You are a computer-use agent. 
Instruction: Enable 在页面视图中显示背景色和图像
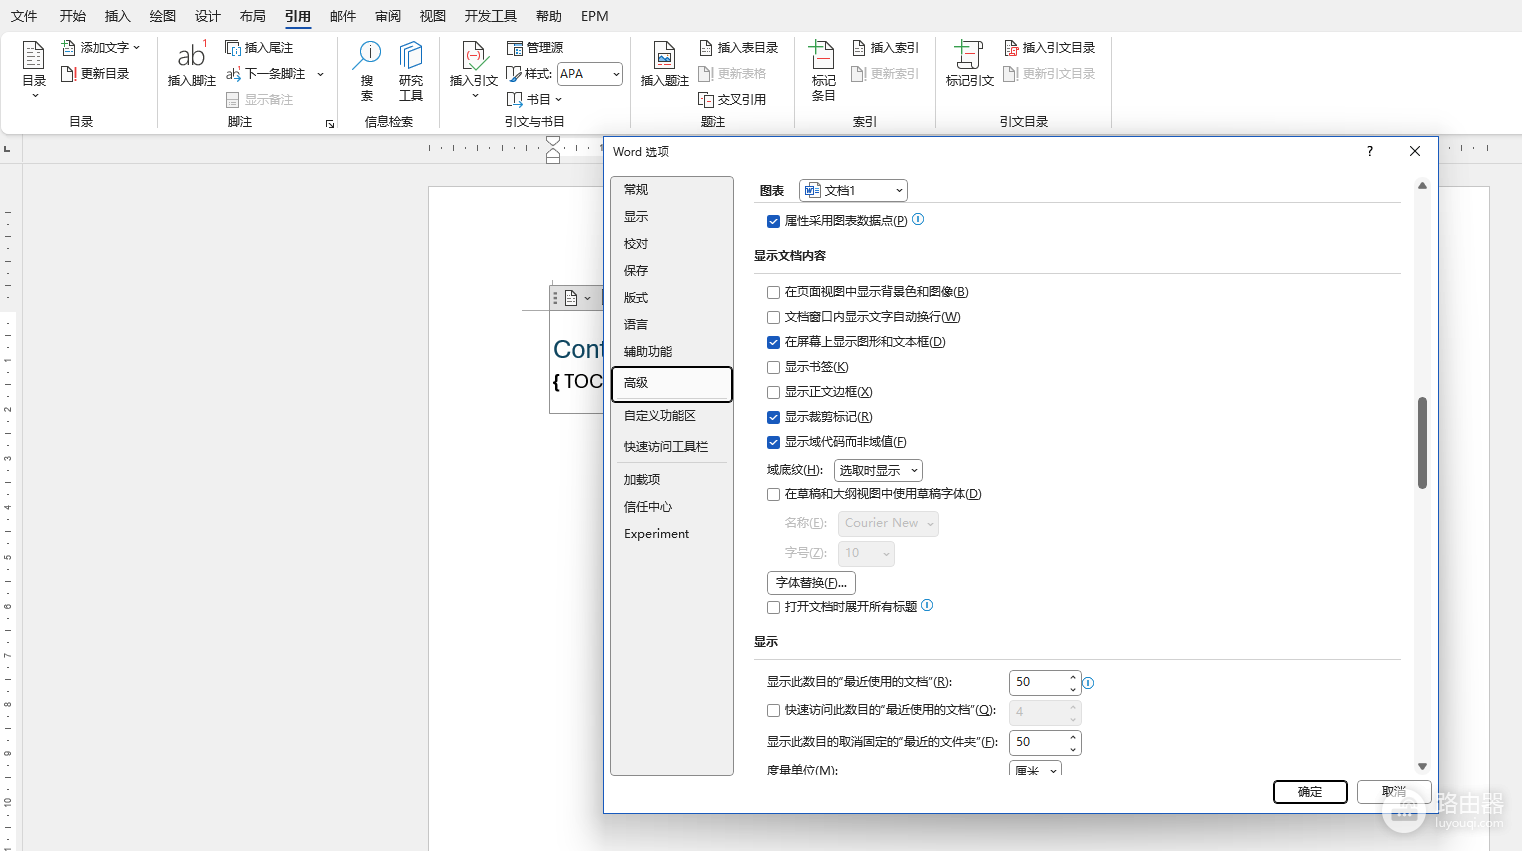pos(773,292)
